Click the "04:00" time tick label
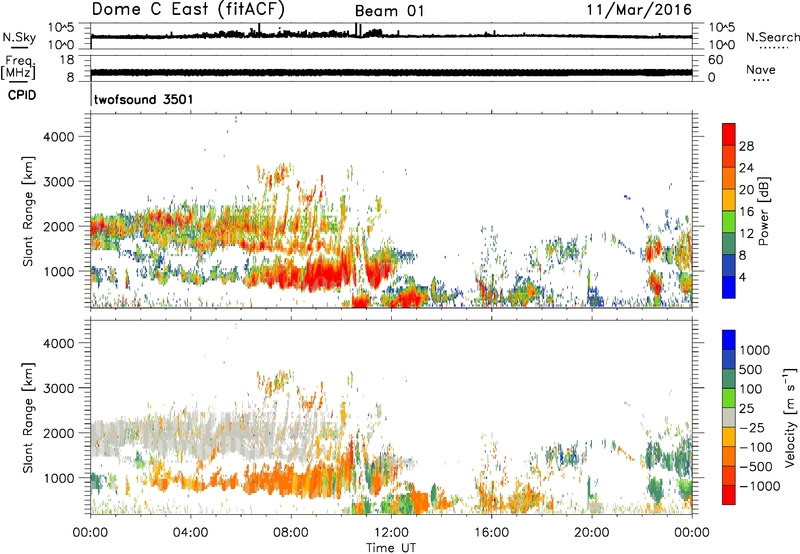This screenshot has height=554, width=800. click(x=190, y=533)
